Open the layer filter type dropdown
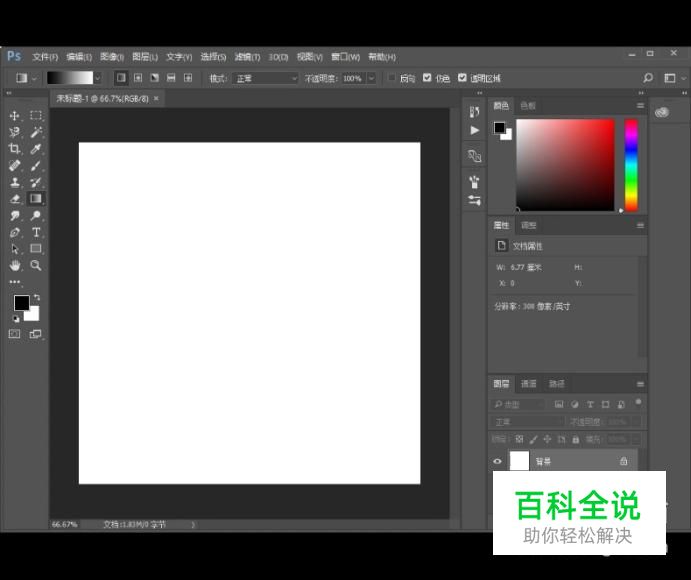The image size is (691, 580). pyautogui.click(x=518, y=404)
